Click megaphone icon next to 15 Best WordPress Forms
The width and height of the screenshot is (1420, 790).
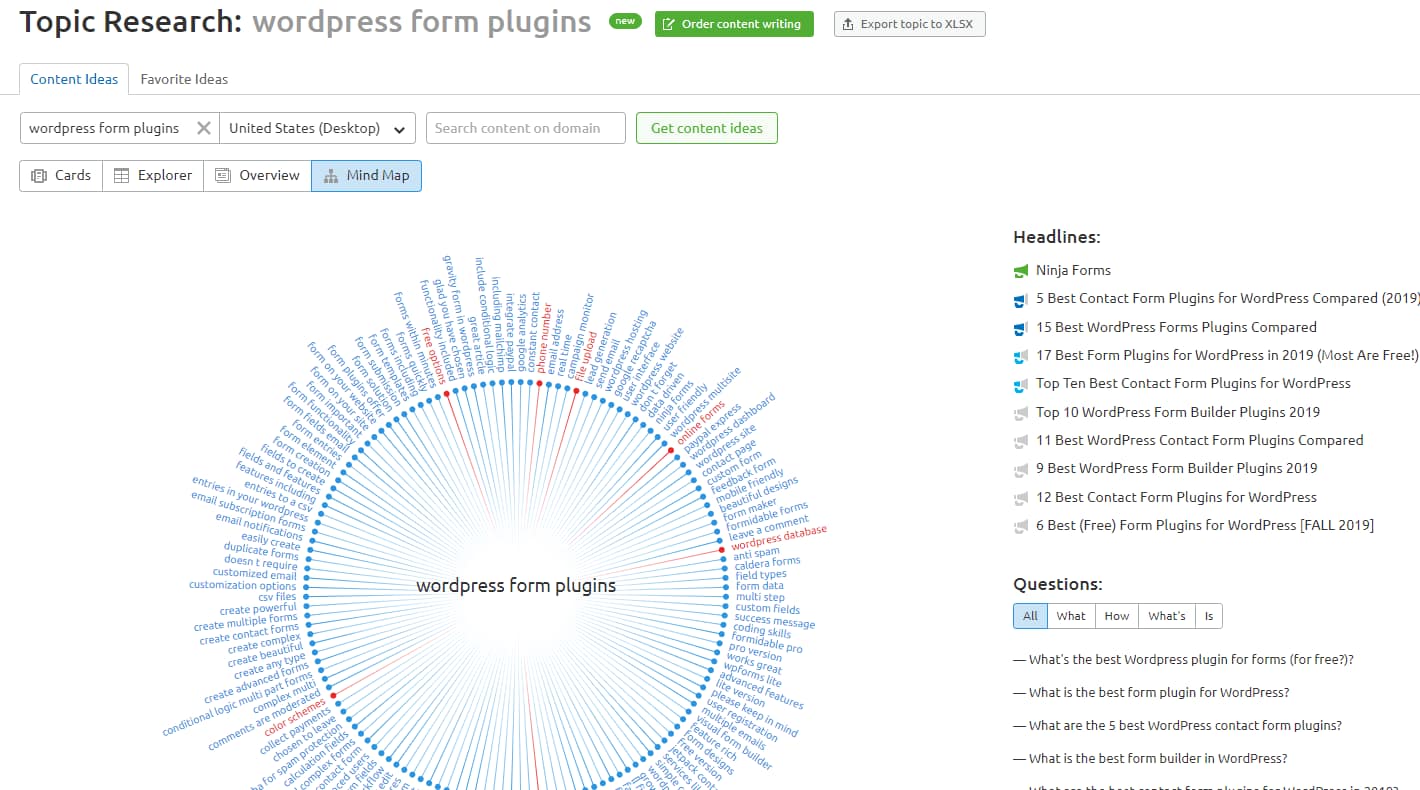pyautogui.click(x=1021, y=328)
